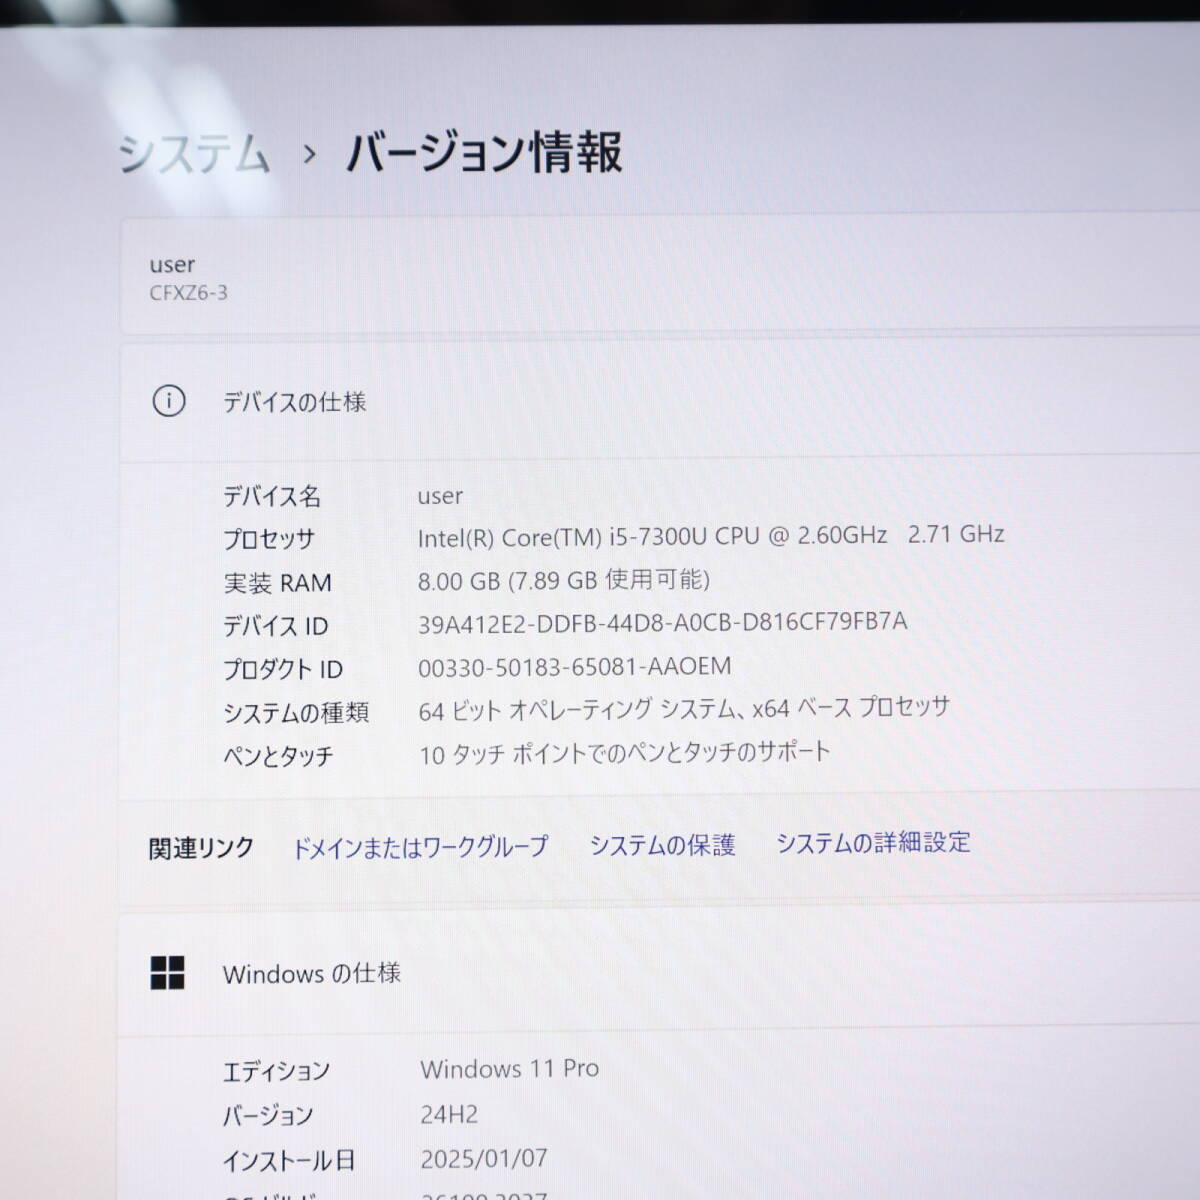Select デバイス ID value 39A412E2-DDFB-44D8
The height and width of the screenshot is (1200, 1200).
(662, 622)
